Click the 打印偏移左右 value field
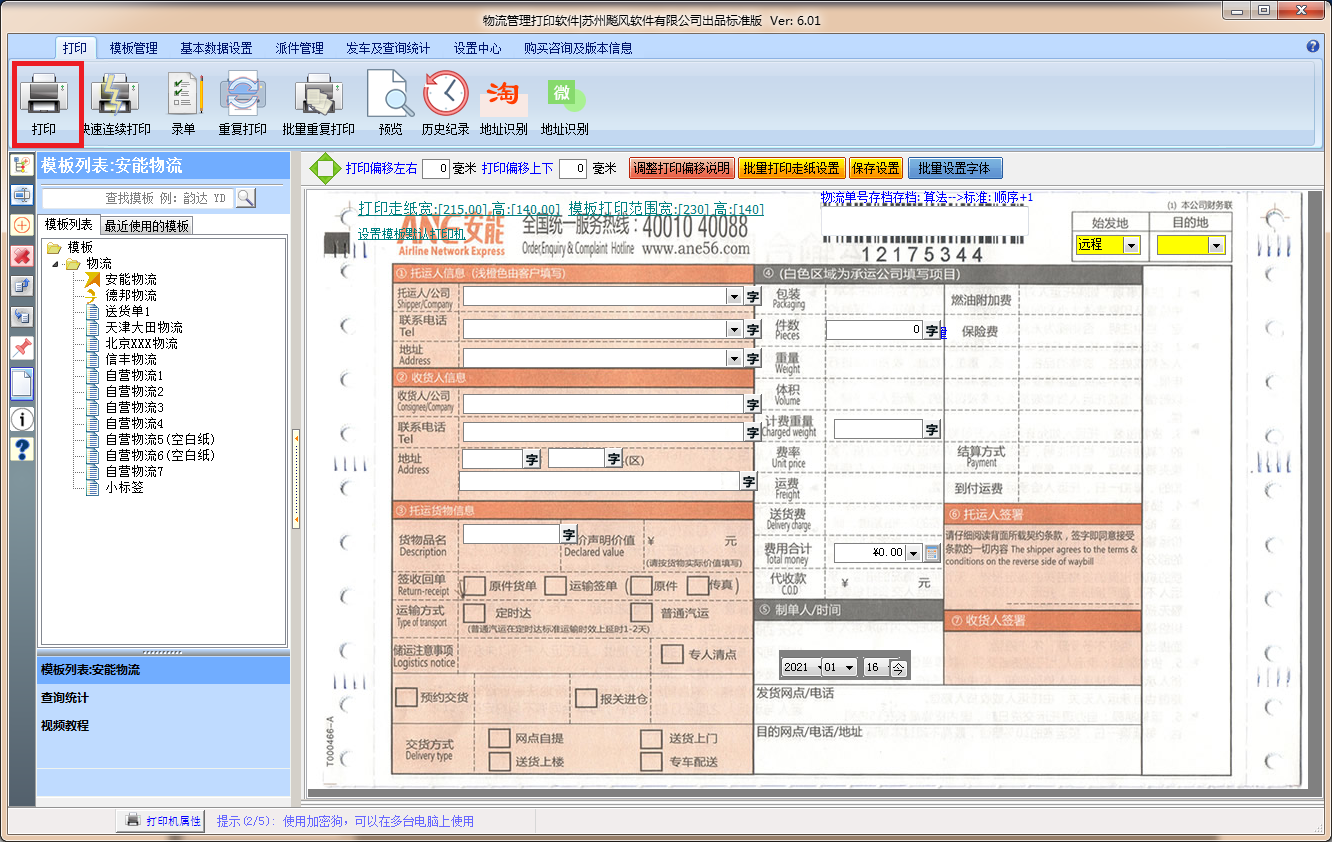The width and height of the screenshot is (1332, 842). point(435,169)
